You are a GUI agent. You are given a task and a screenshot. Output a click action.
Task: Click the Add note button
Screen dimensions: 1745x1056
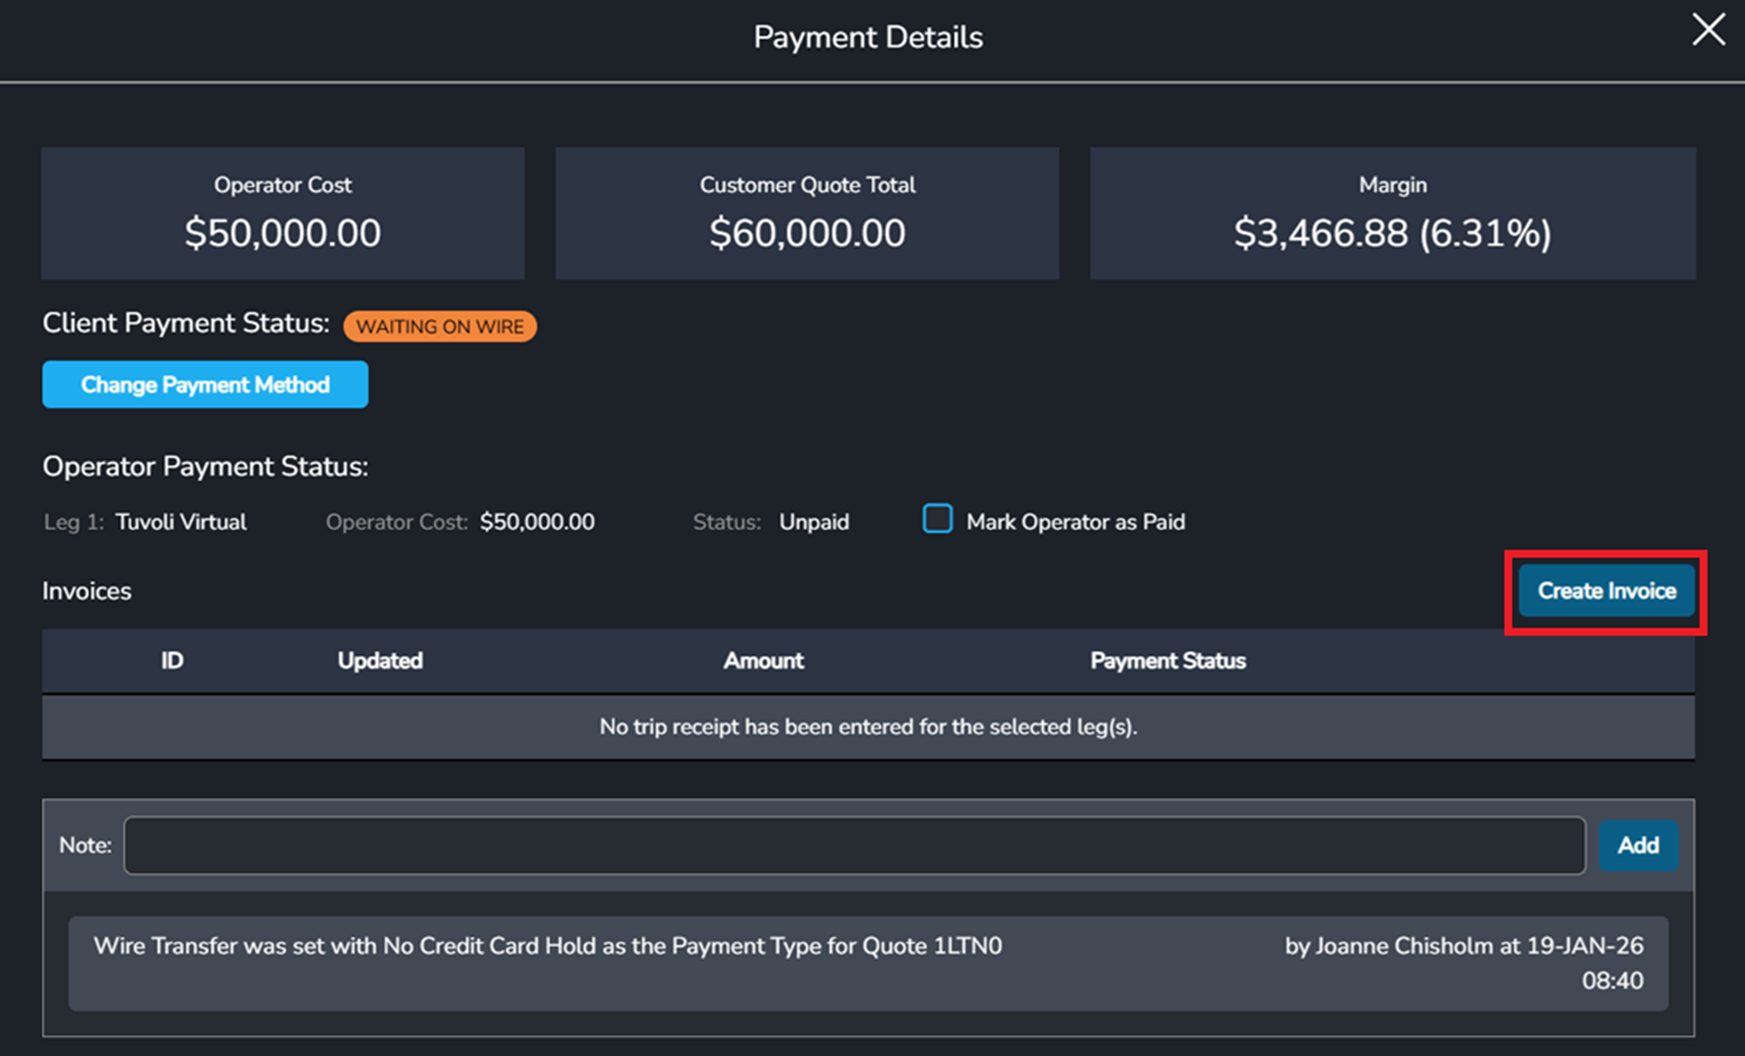1637,846
